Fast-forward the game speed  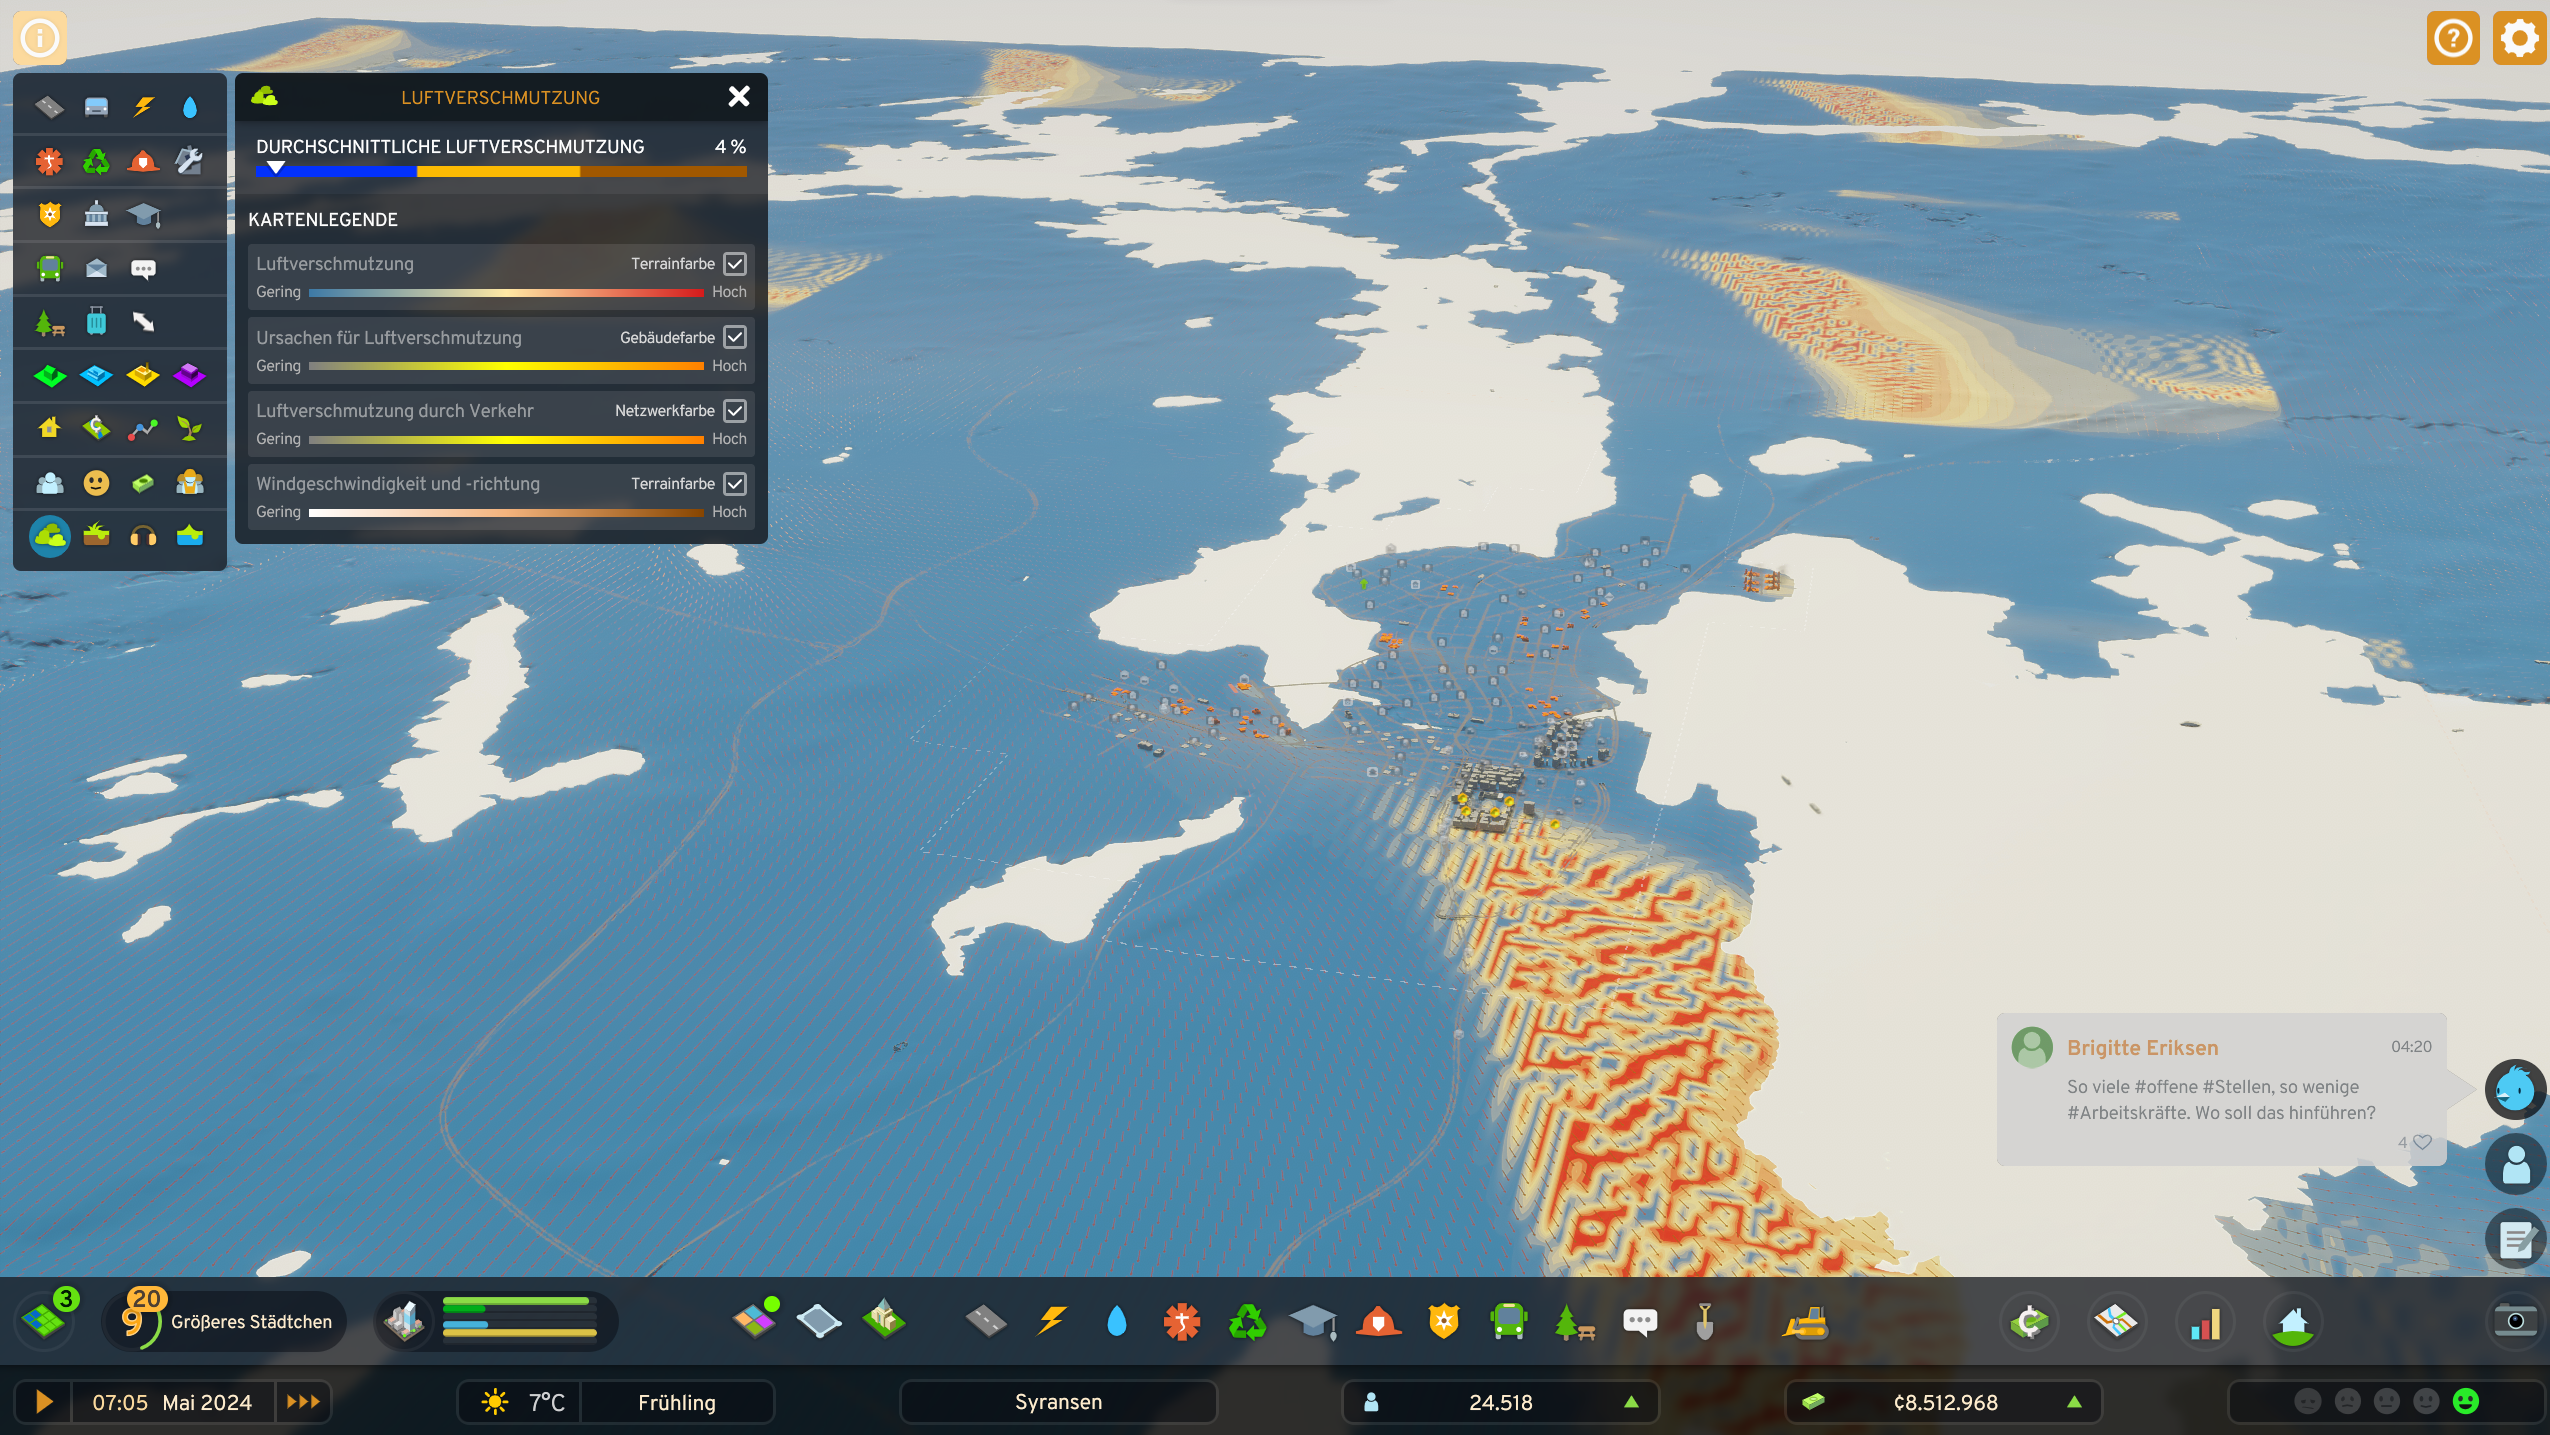[x=302, y=1401]
